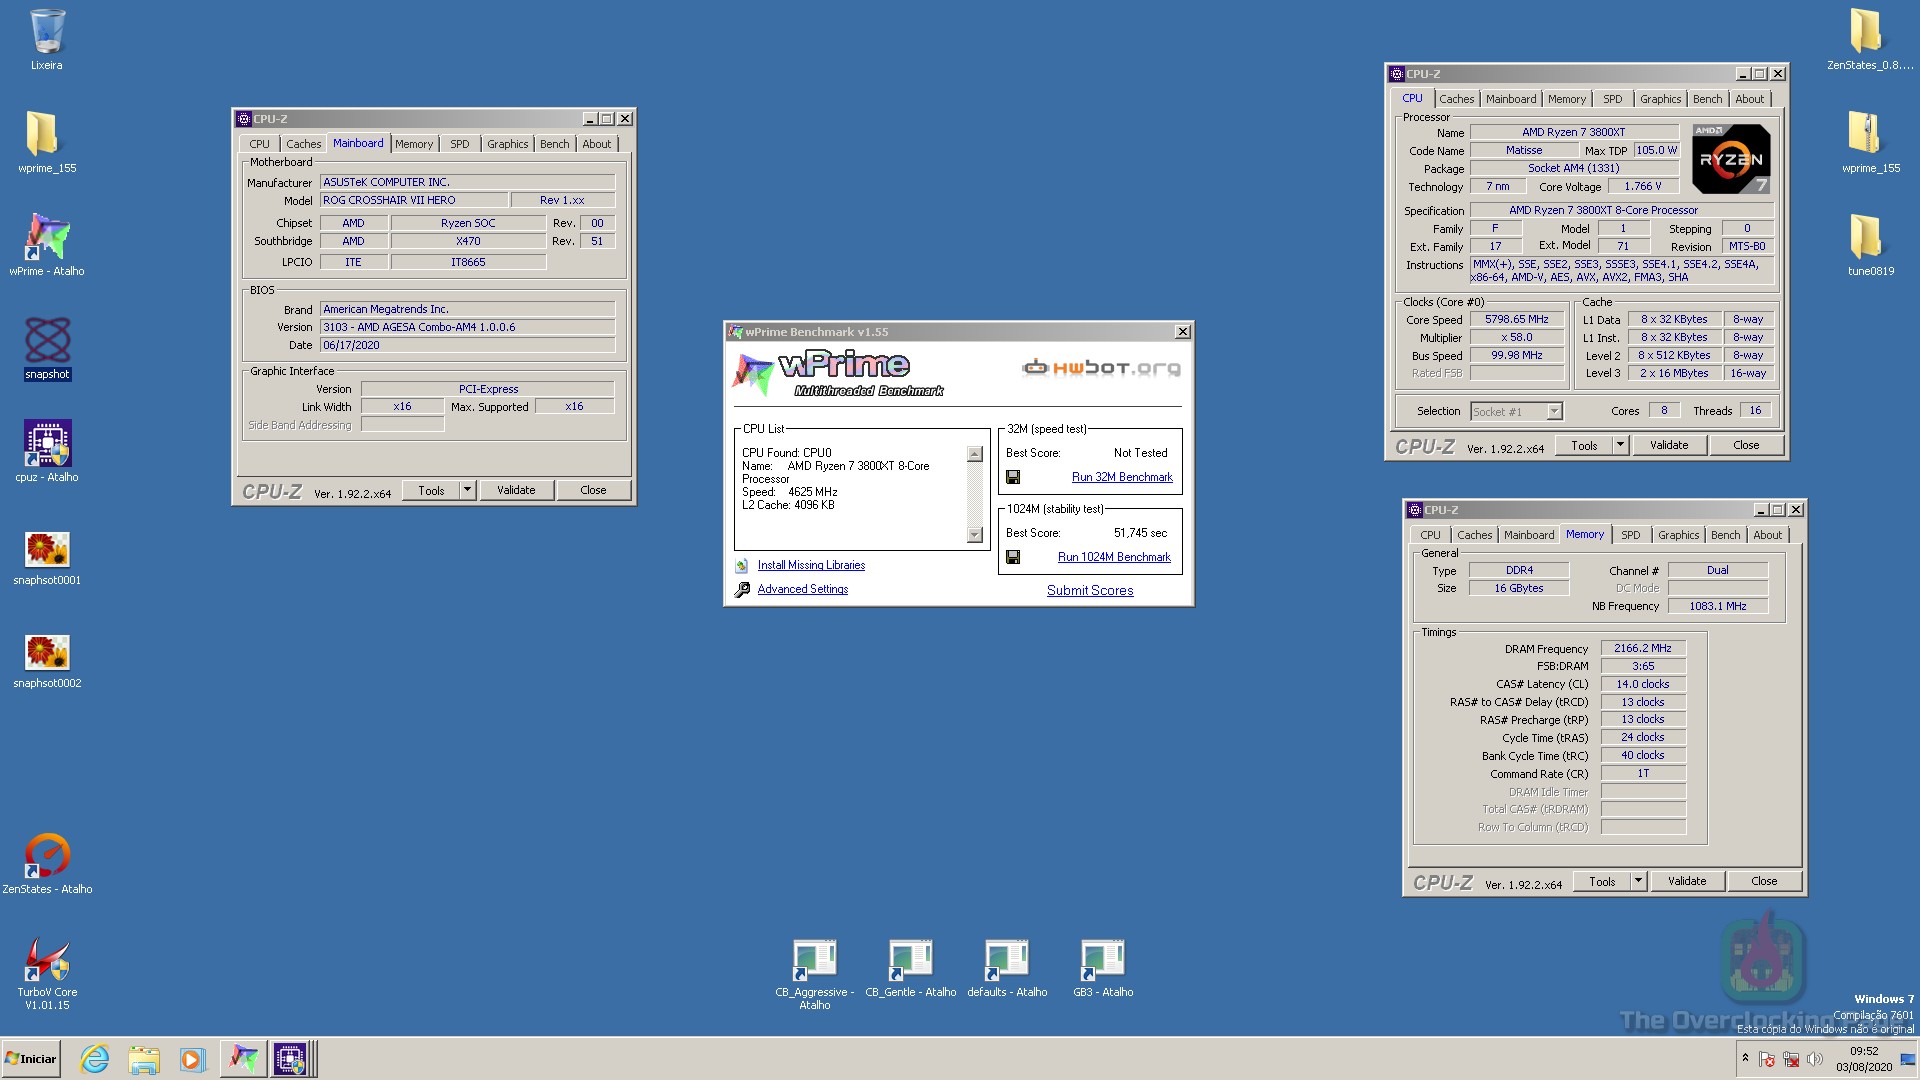Viewport: 1920px width, 1080px height.
Task: Click save icon beside Run 32M Benchmark
Action: [1013, 478]
